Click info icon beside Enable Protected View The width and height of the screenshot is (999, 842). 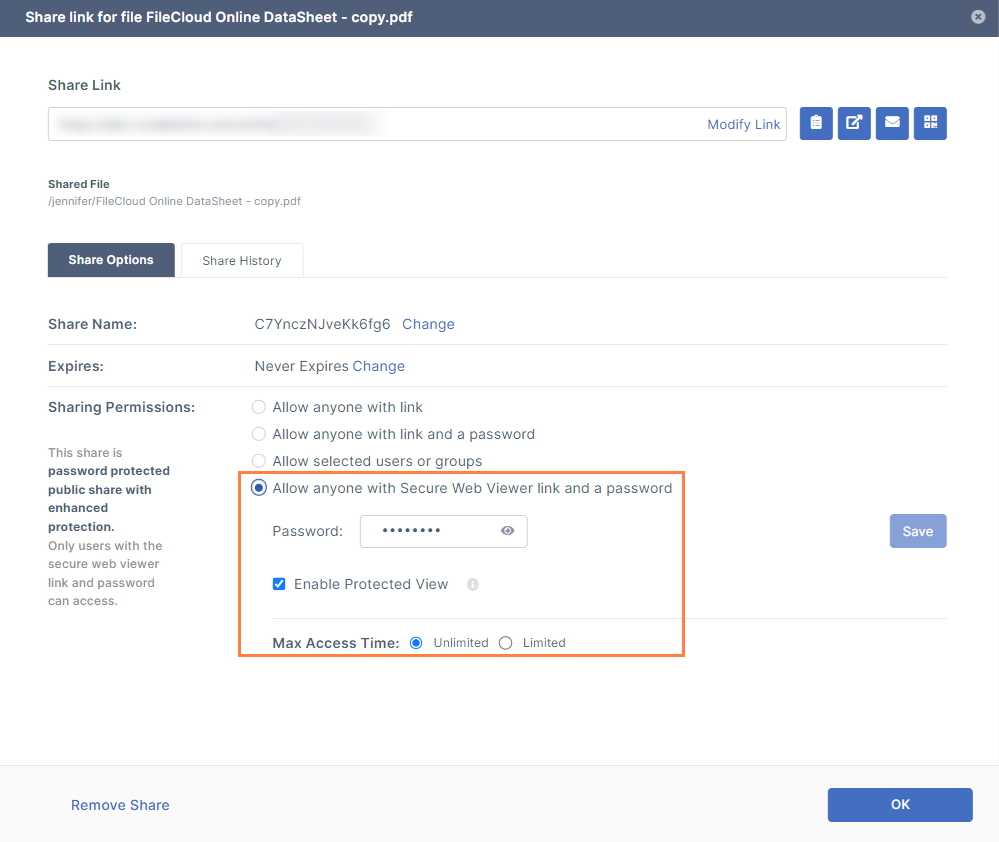[x=473, y=585]
